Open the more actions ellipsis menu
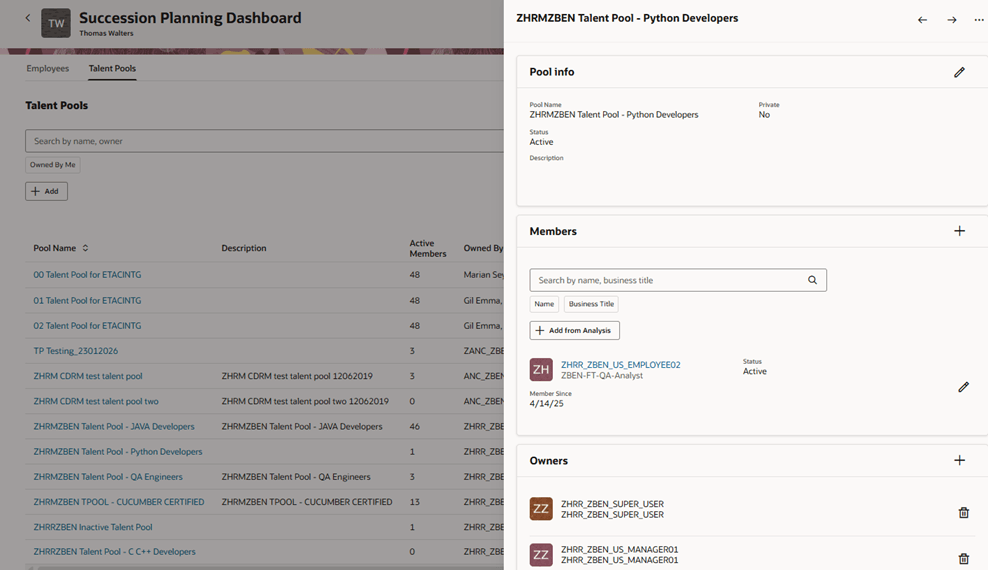988x570 pixels. (x=979, y=20)
